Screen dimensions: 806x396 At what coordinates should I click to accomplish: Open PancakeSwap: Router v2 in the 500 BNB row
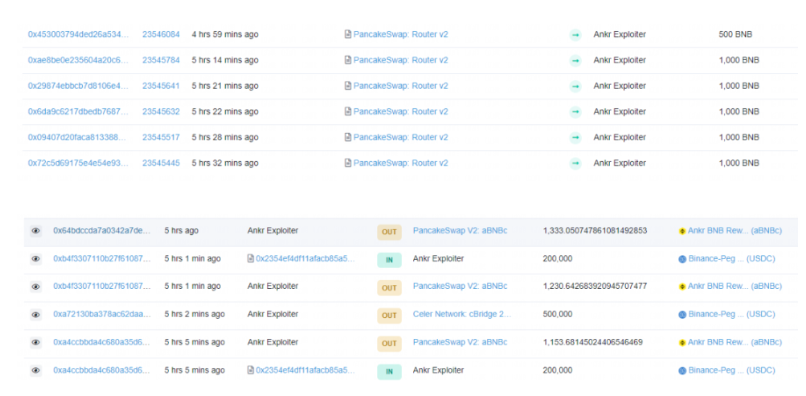400,34
